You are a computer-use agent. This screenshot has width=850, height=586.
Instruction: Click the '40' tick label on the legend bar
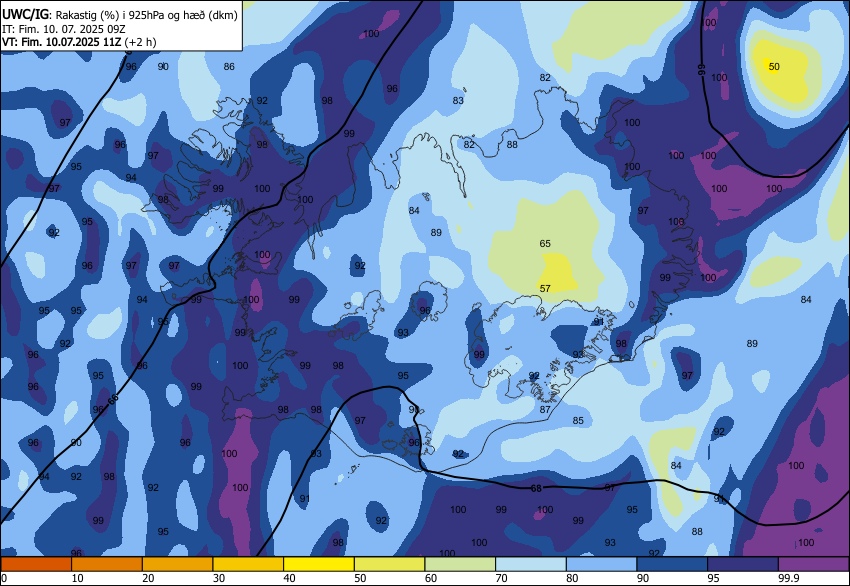pyautogui.click(x=289, y=578)
